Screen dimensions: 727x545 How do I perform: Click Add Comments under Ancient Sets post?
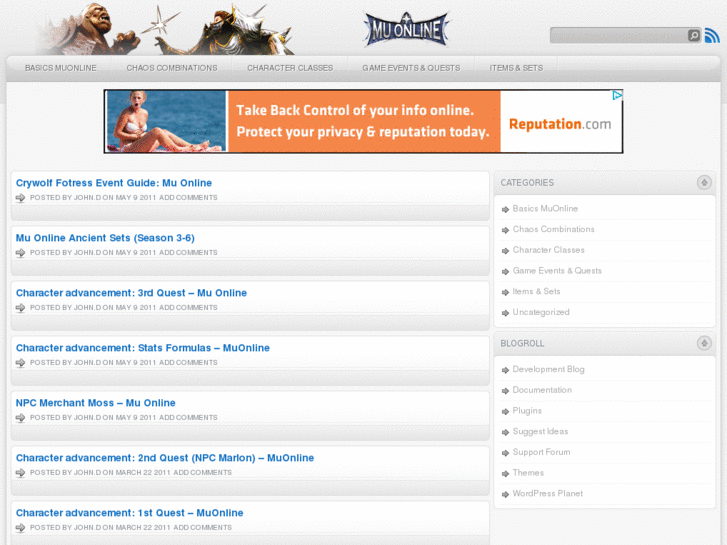188,252
